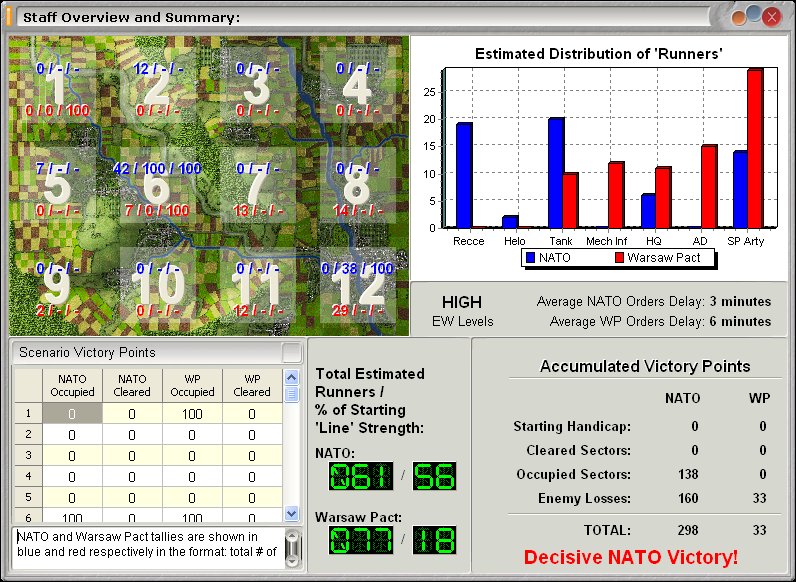Click the 'HIGH' EW Levels indicator
This screenshot has width=796, height=582.
click(461, 302)
